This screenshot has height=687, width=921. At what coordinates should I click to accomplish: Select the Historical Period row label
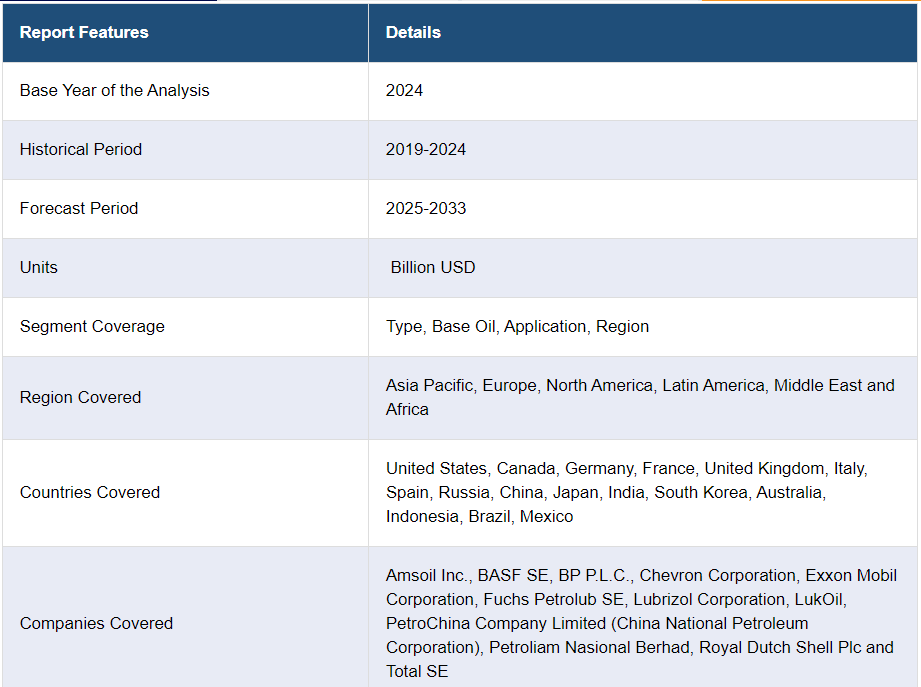point(81,149)
